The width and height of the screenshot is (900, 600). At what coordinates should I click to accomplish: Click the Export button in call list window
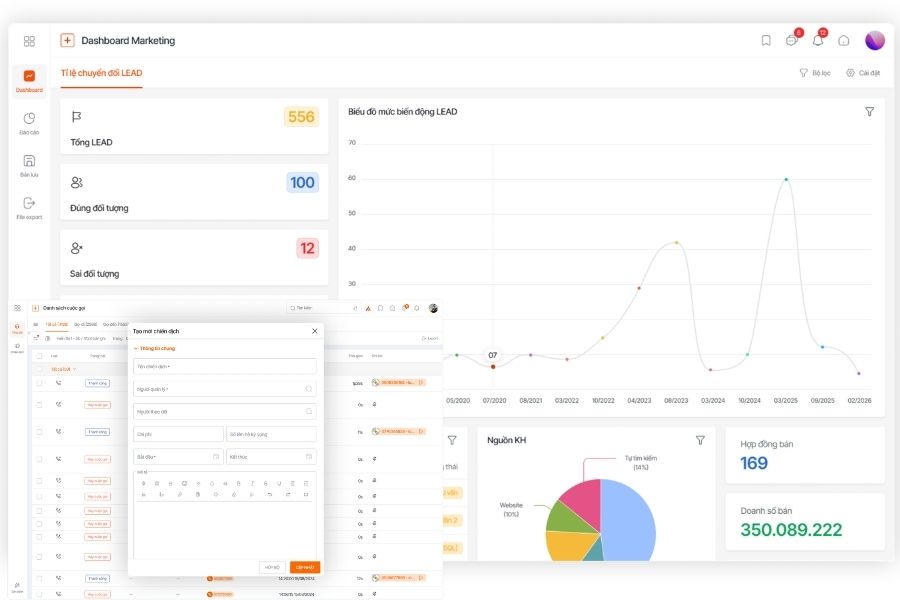coord(430,339)
